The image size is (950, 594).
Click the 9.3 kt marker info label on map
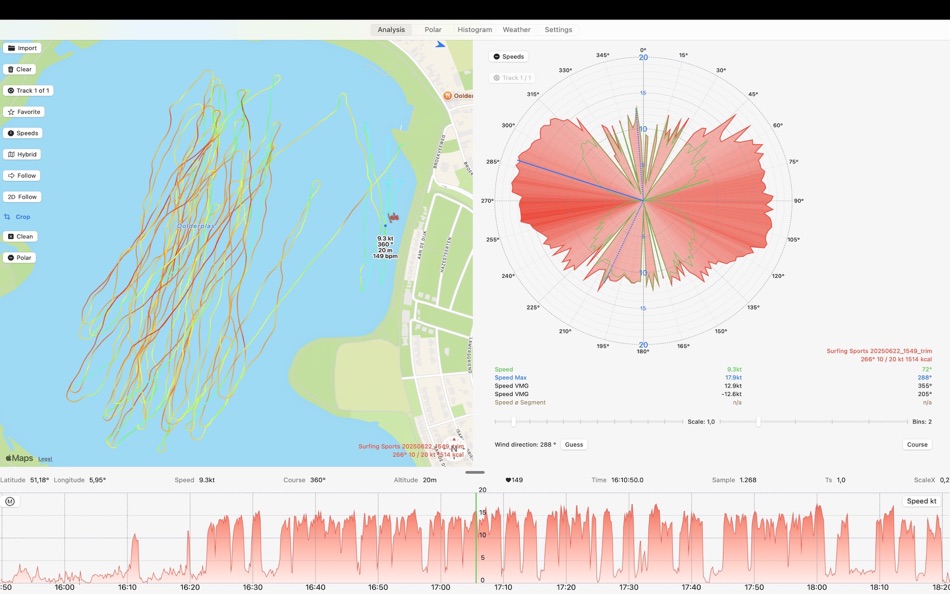tap(385, 247)
